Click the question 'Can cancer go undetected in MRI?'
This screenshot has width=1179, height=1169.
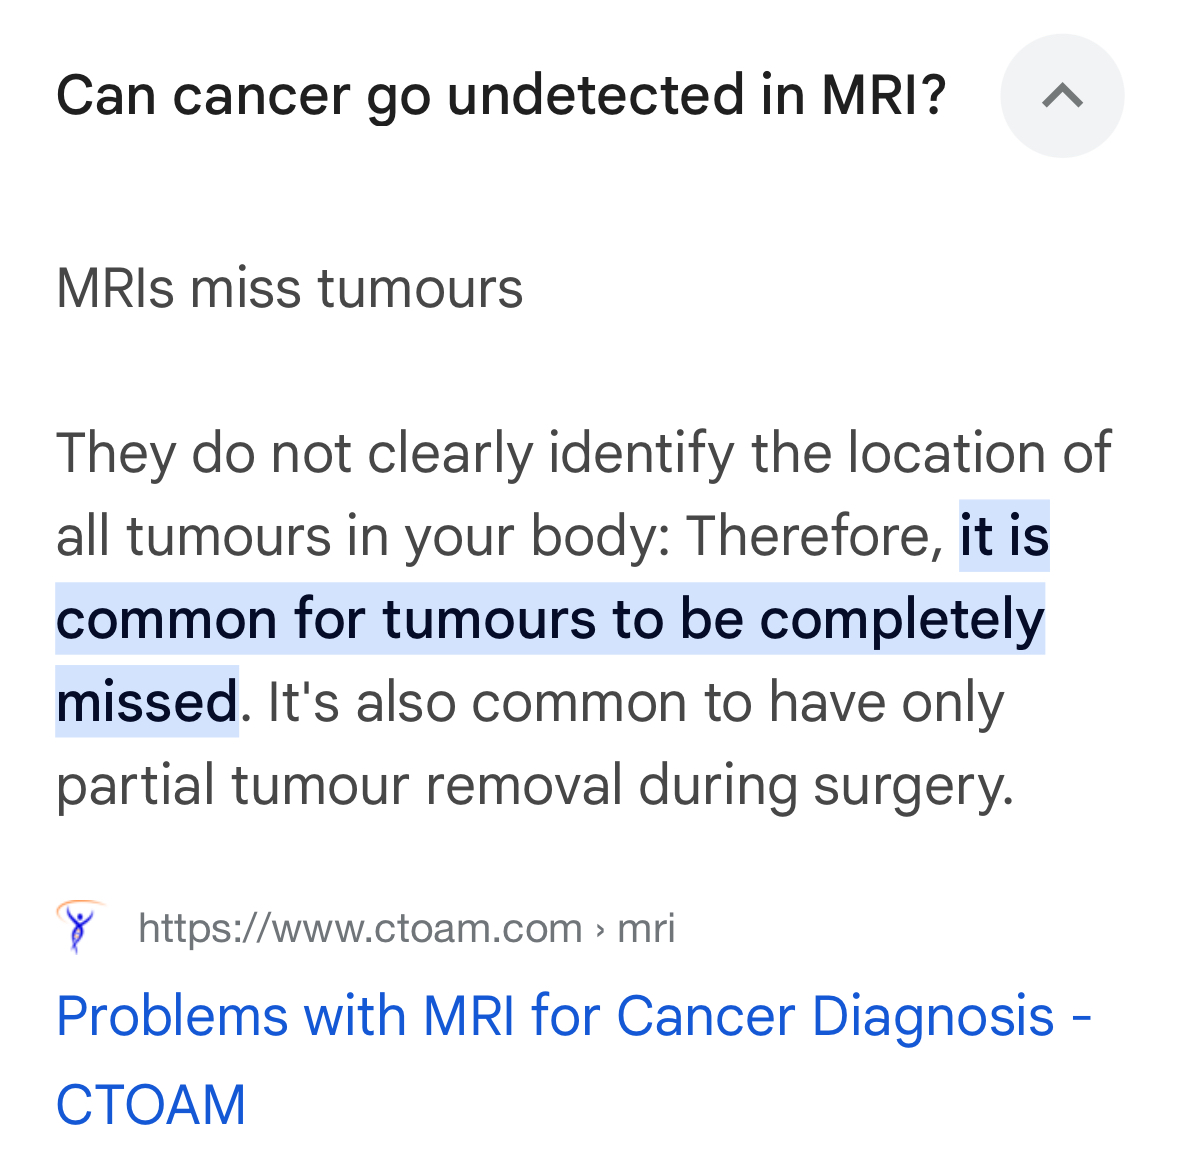click(501, 95)
